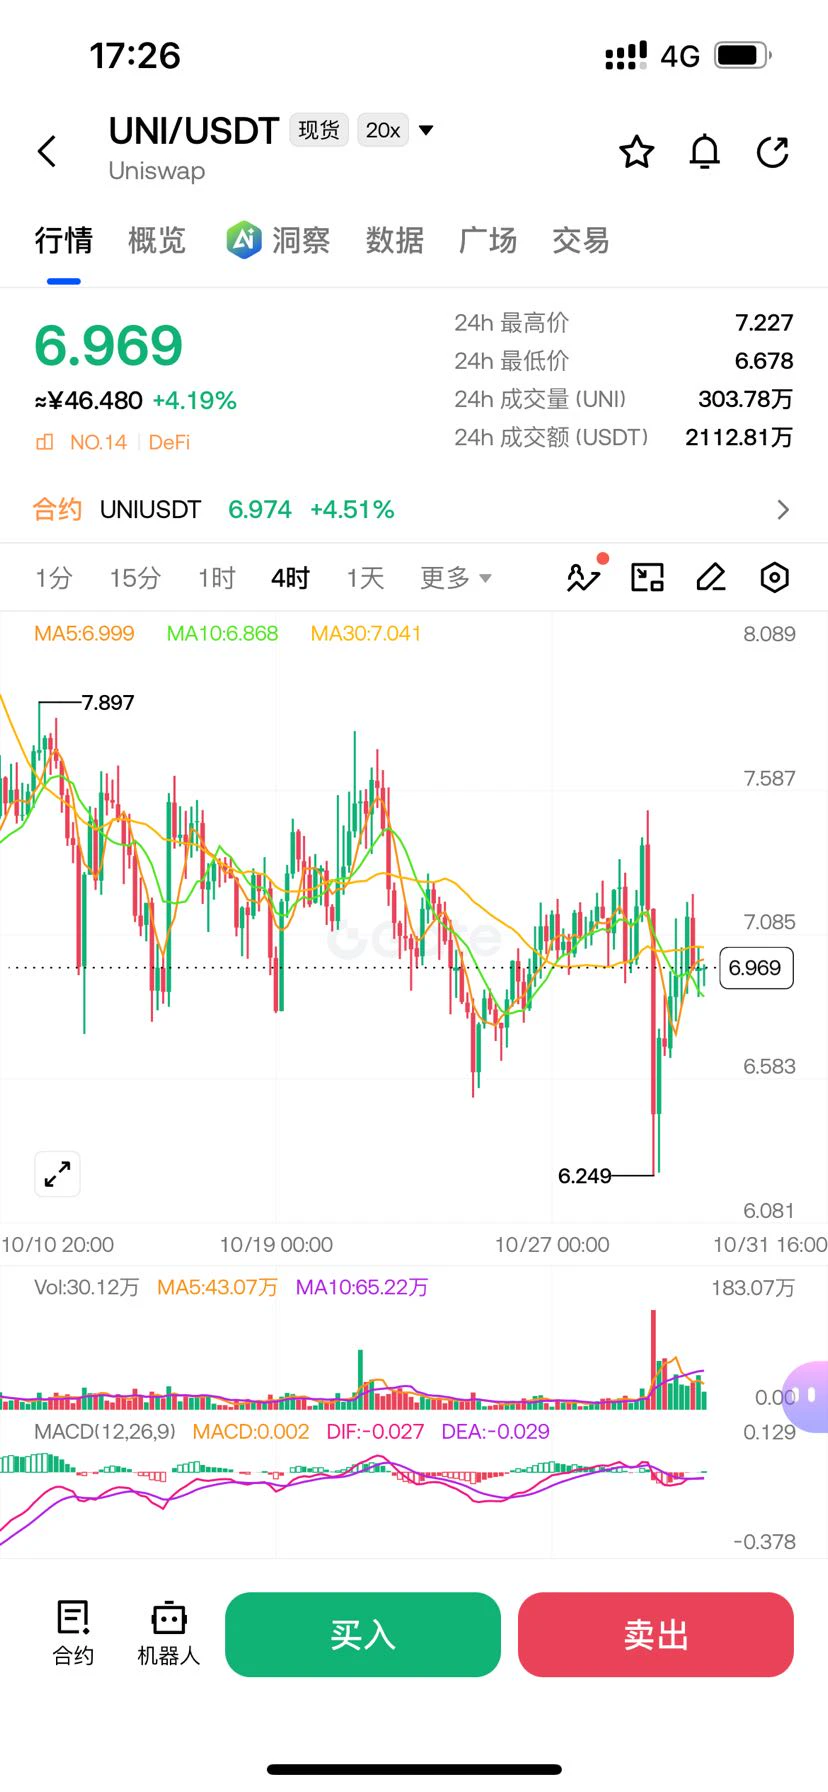Expand chart to fullscreen
The height and width of the screenshot is (1792, 828).
point(57,1174)
